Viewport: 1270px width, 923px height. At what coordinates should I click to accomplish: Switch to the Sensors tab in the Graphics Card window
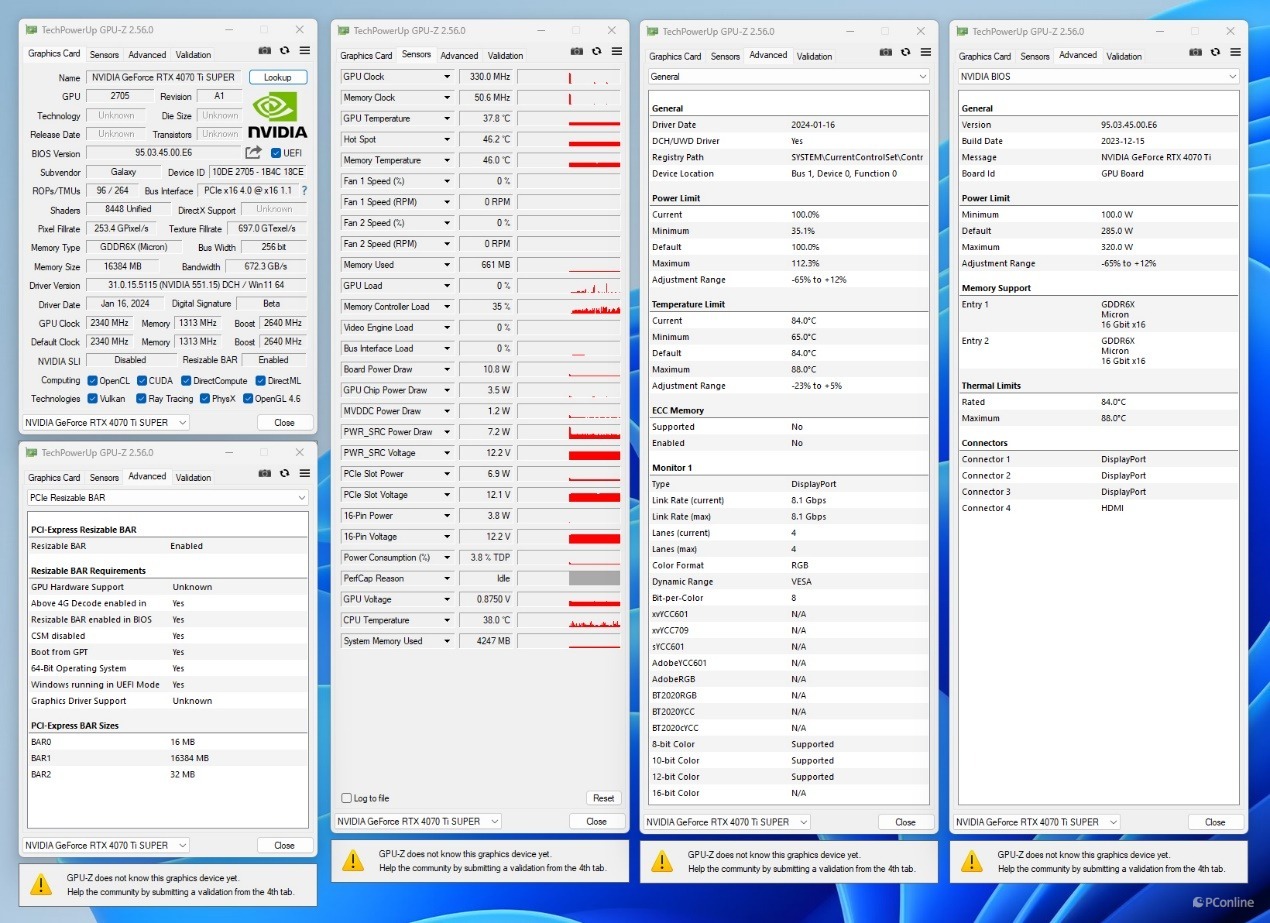coord(103,54)
